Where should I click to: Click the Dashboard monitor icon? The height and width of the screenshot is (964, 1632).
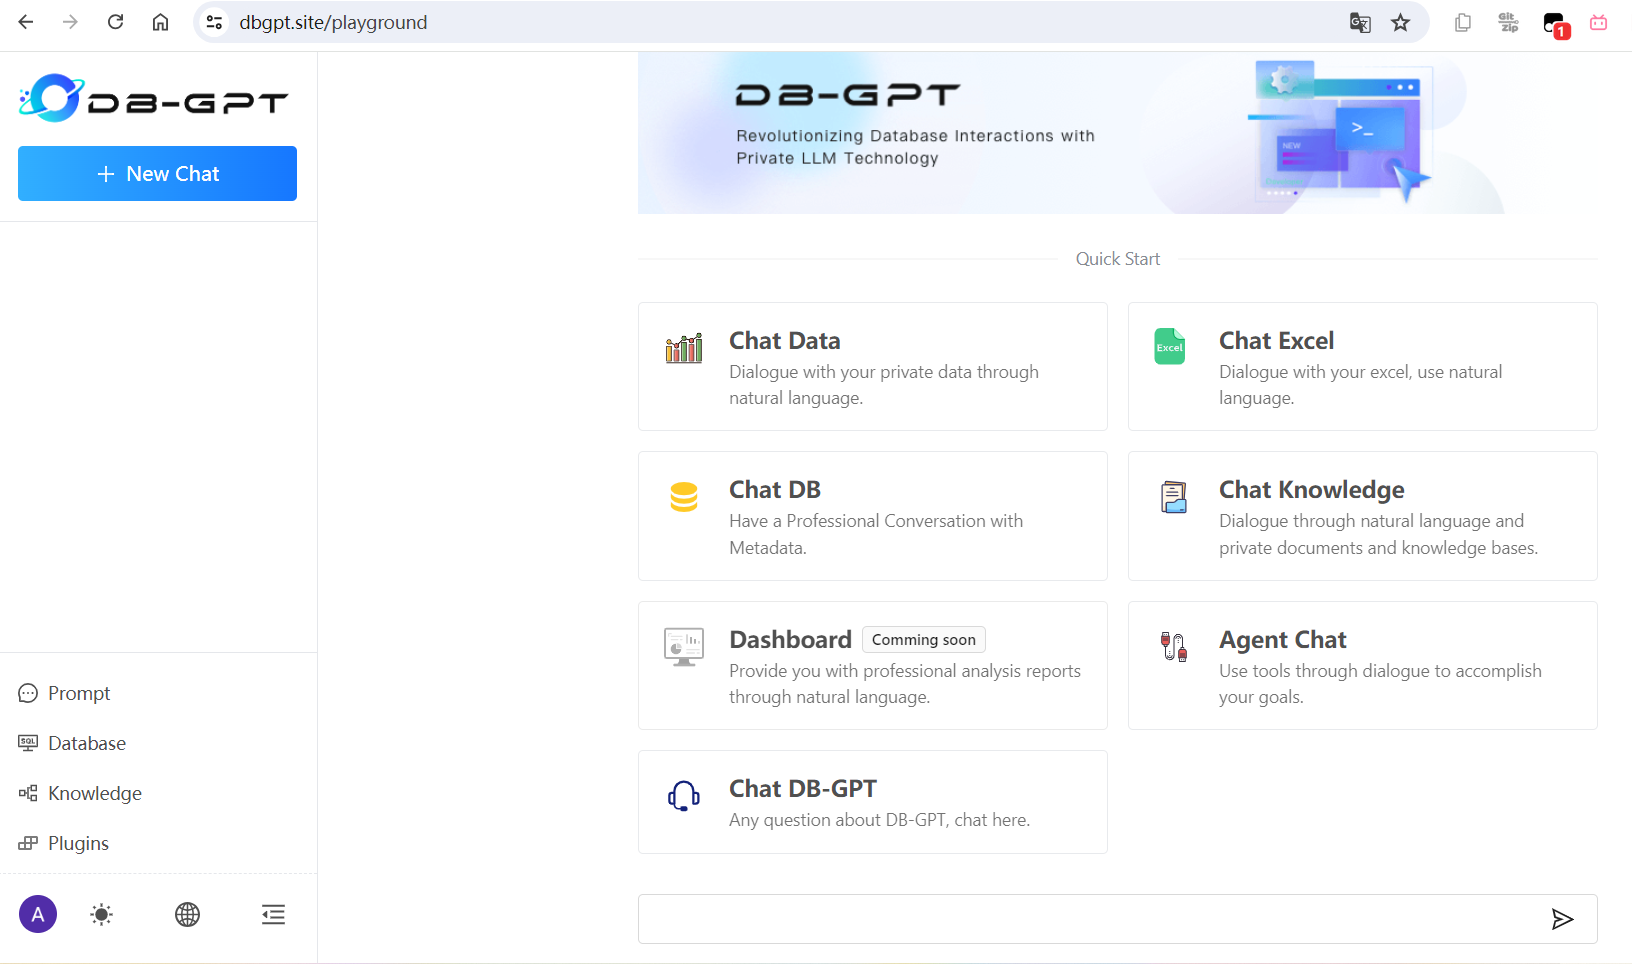click(x=684, y=647)
